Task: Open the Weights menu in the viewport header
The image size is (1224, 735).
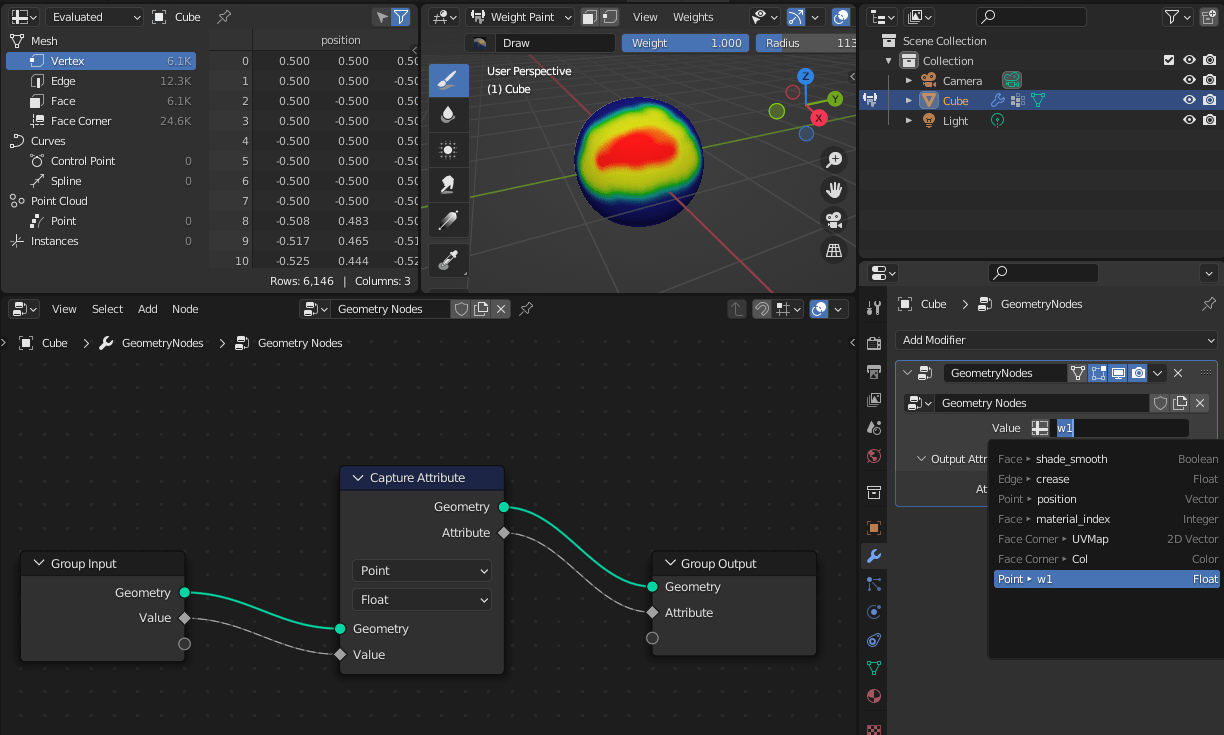Action: pyautogui.click(x=695, y=17)
